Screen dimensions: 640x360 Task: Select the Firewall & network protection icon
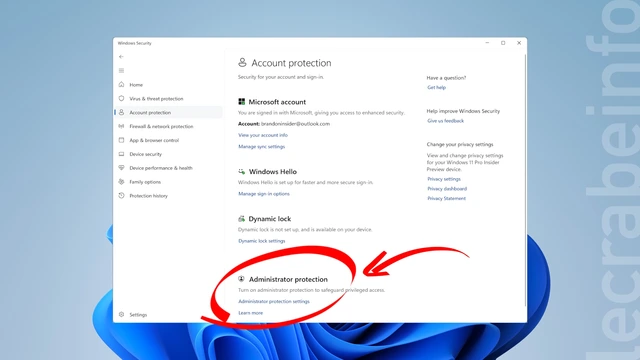(x=121, y=126)
